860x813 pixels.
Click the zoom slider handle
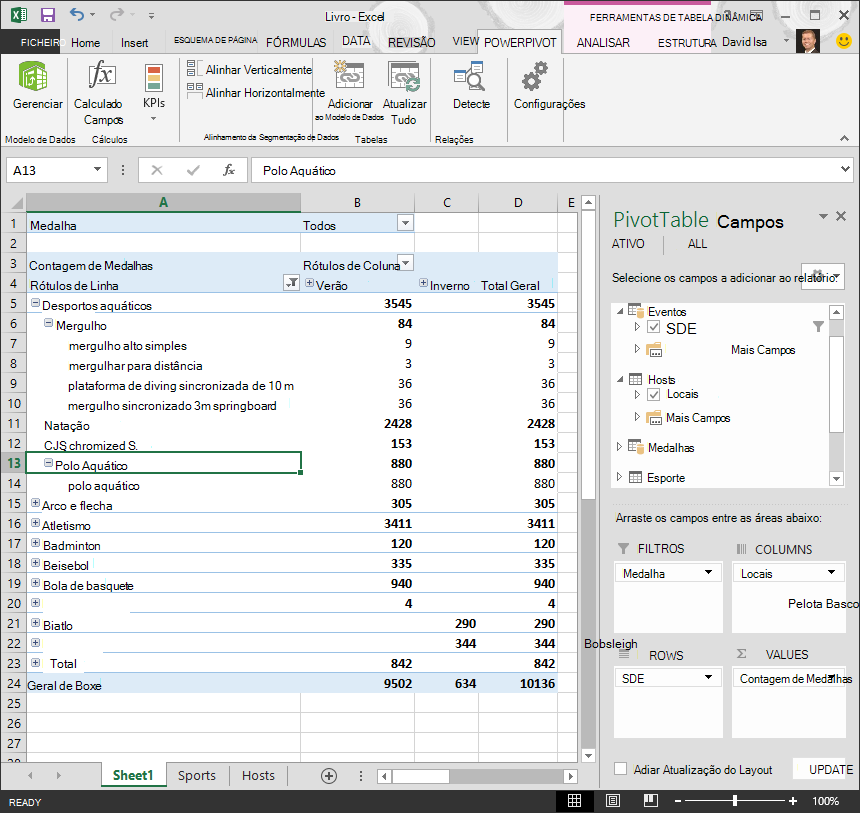pyautogui.click(x=734, y=801)
